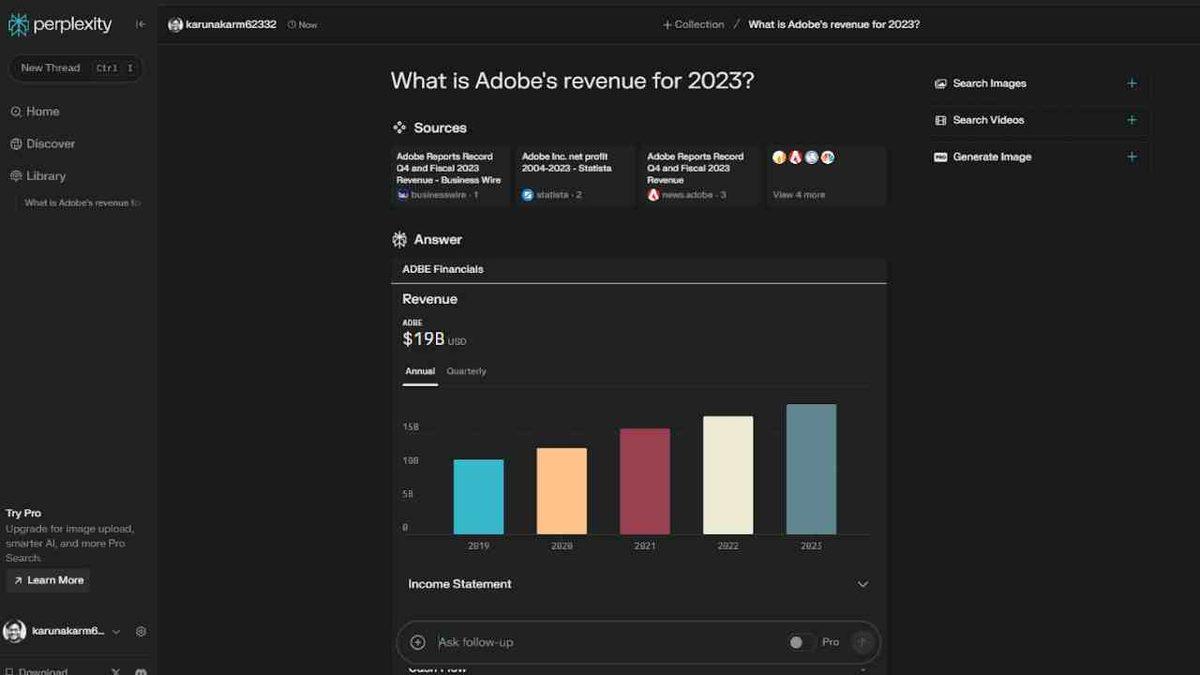Open Discover in the sidebar
The height and width of the screenshot is (675, 1200).
tap(50, 144)
